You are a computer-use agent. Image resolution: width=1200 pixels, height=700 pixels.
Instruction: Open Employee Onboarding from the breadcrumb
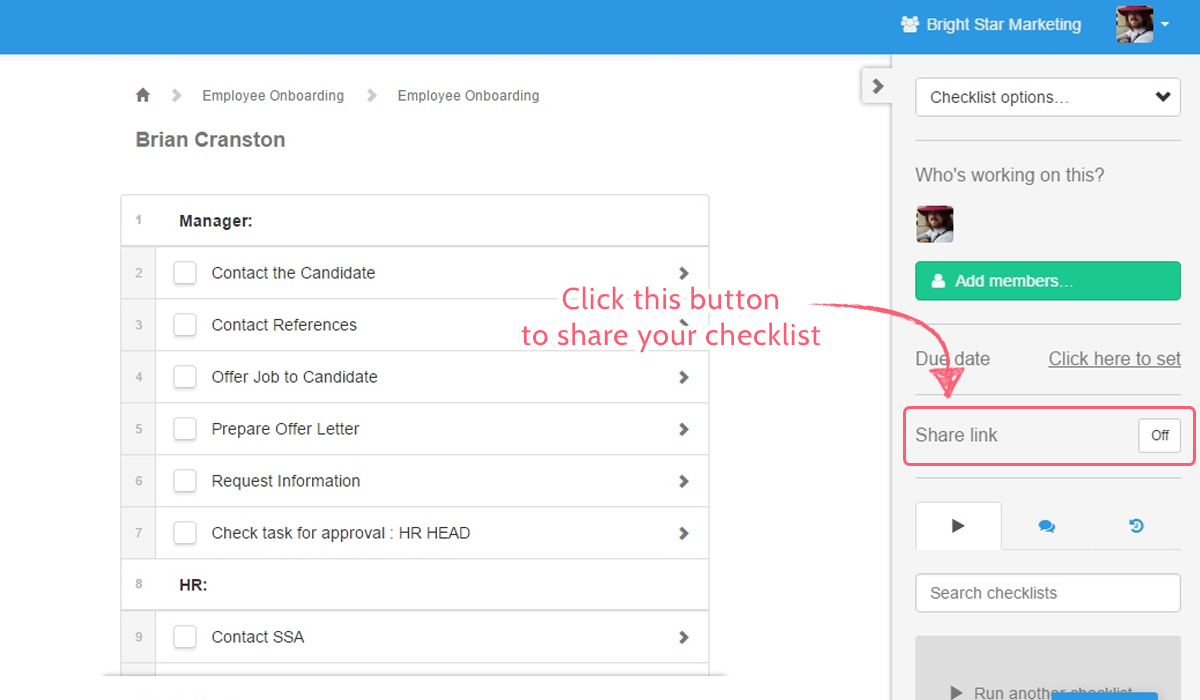pyautogui.click(x=273, y=95)
